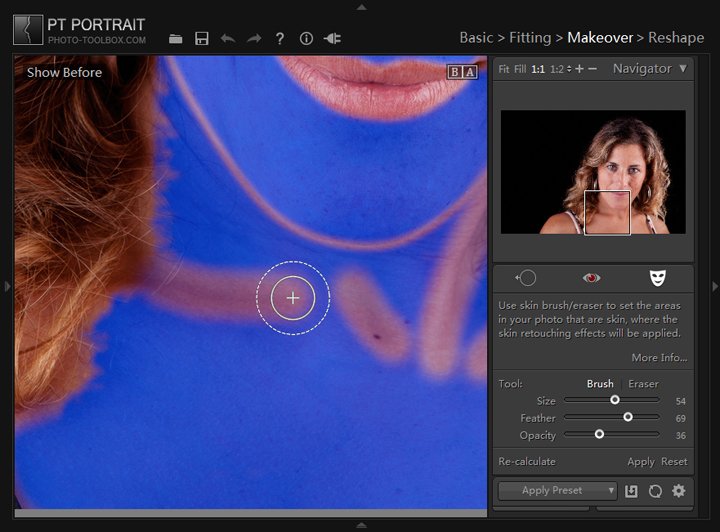This screenshot has width=720, height=532.
Task: Toggle the B|A before/after comparison view
Action: 462,72
